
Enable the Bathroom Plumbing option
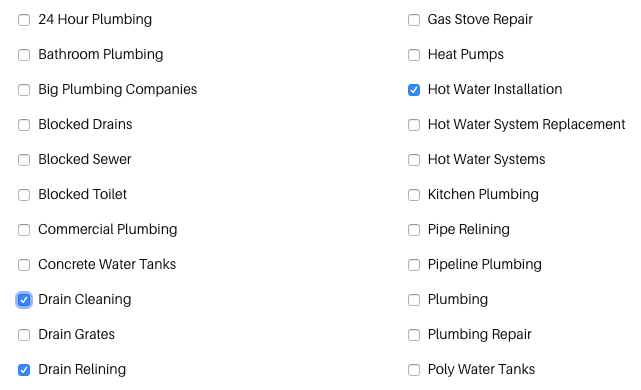coord(24,55)
